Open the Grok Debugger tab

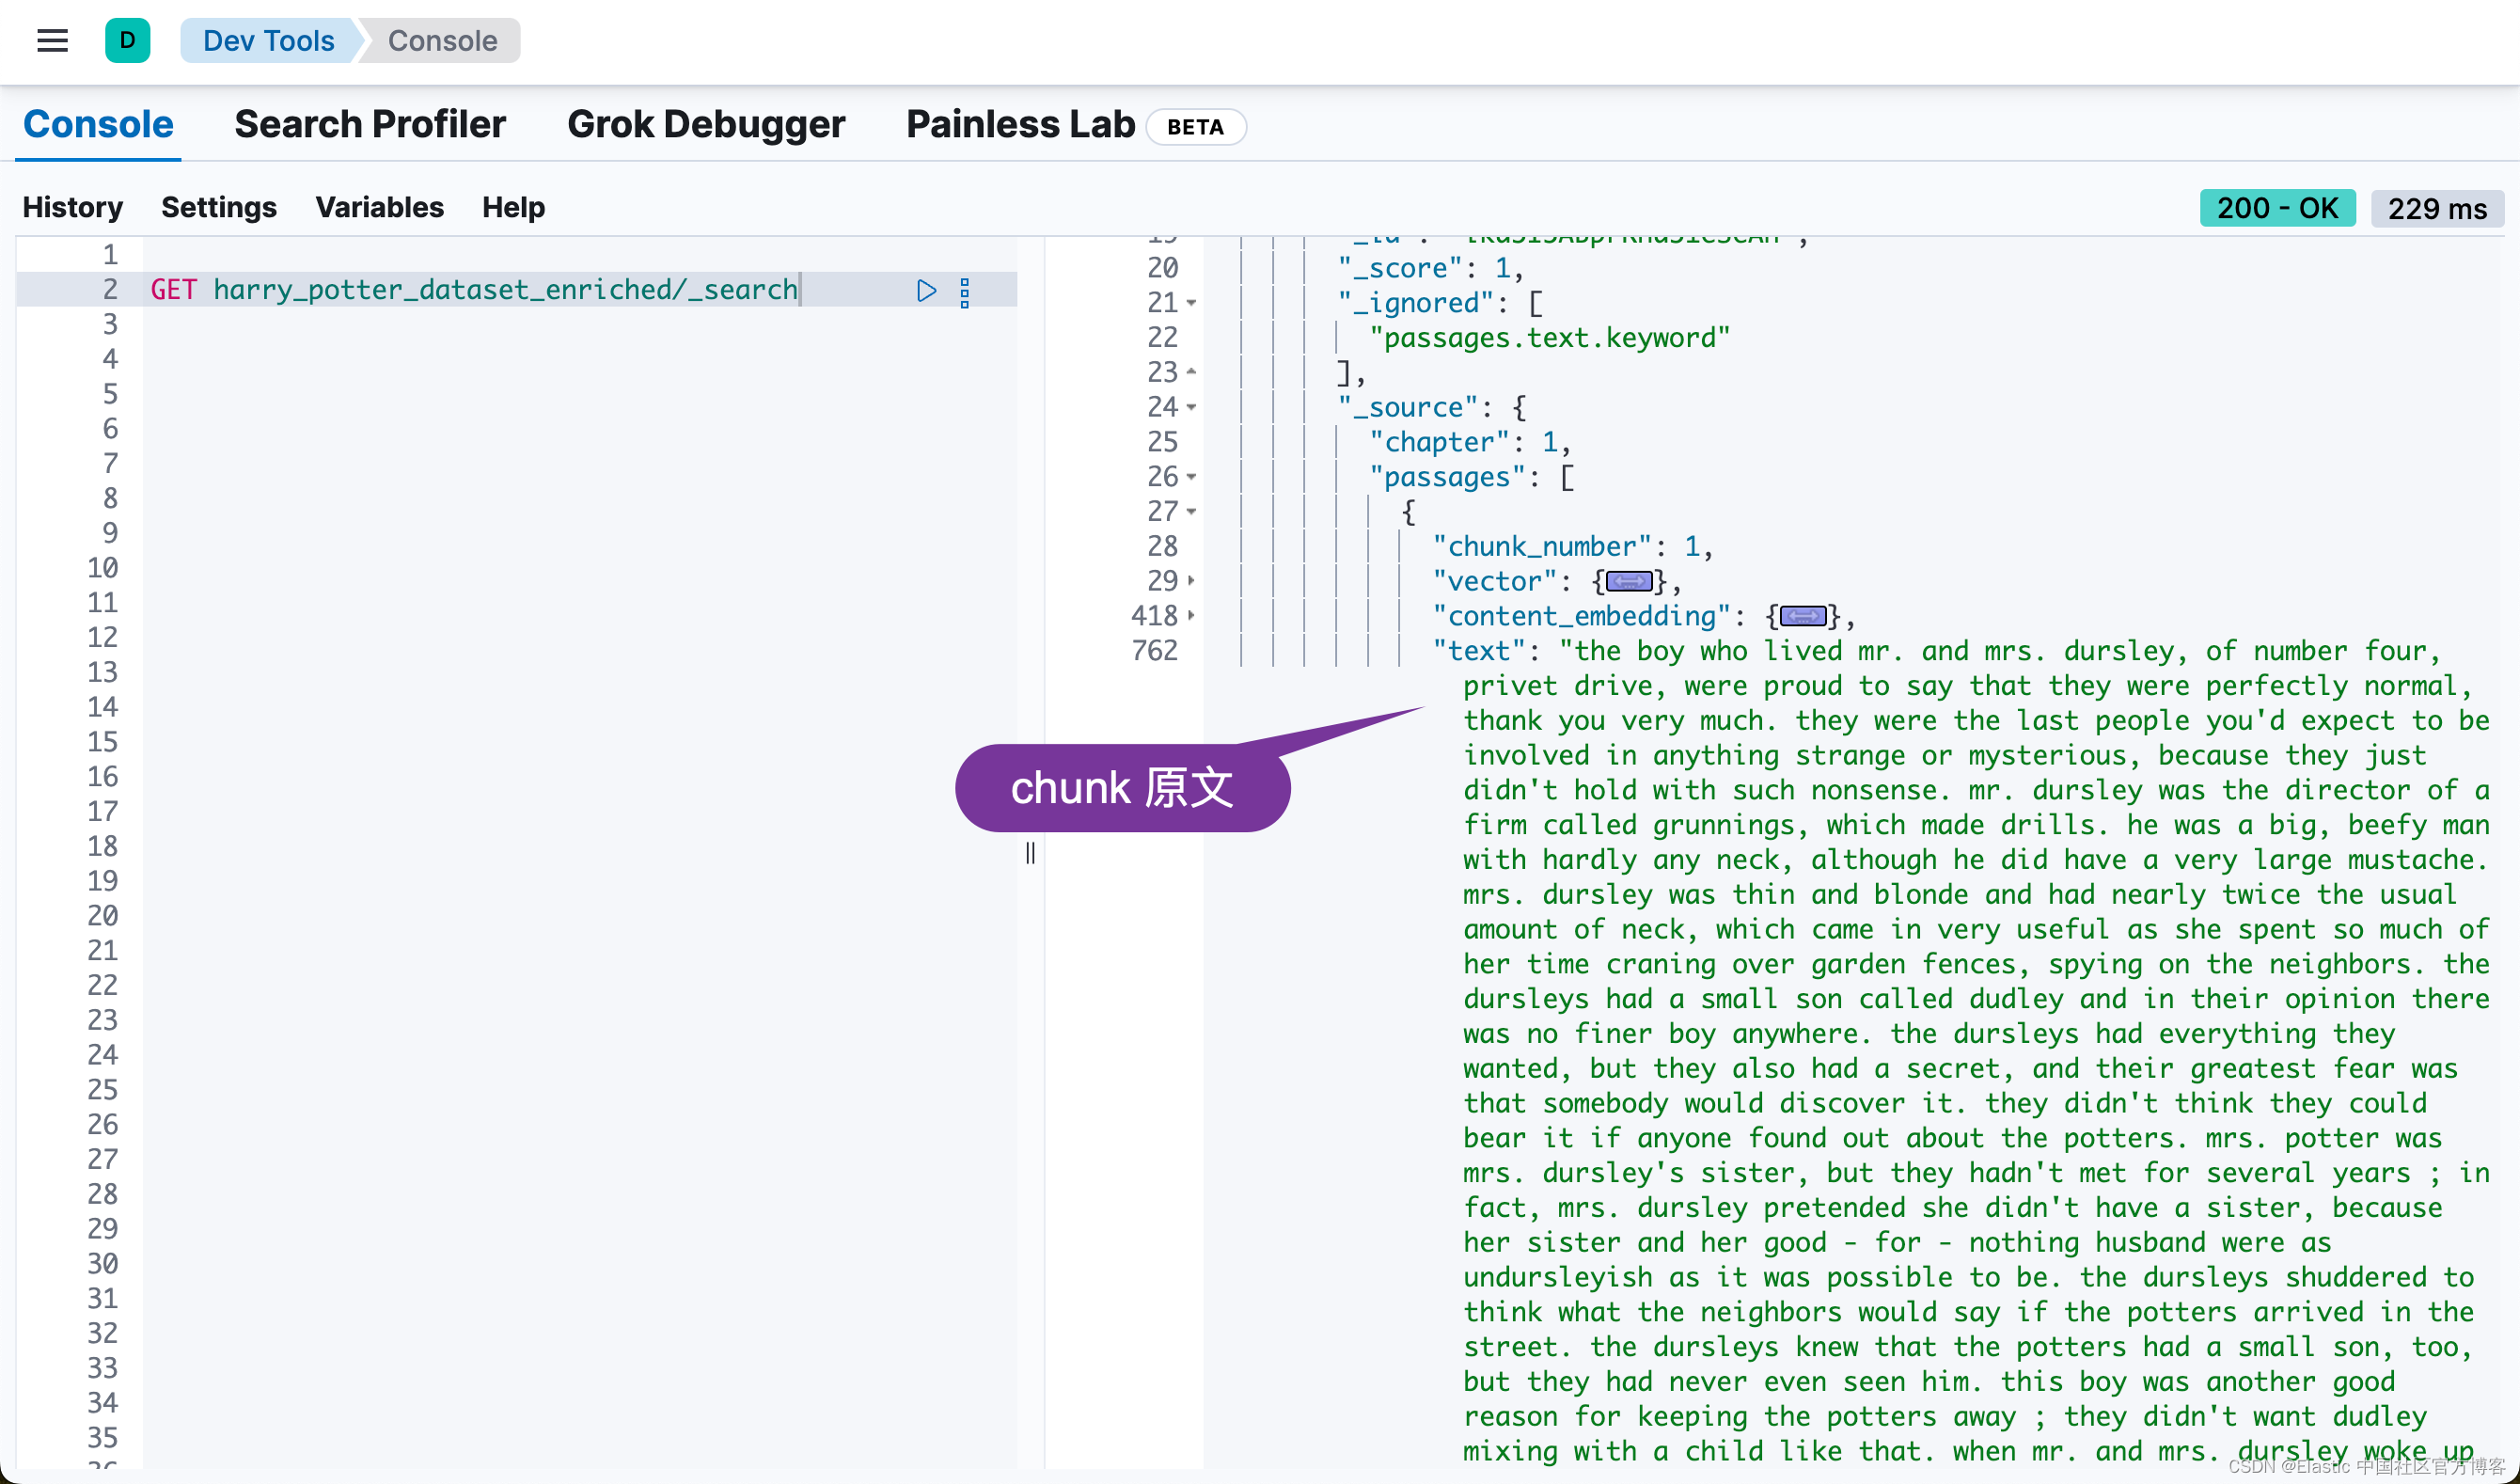(x=705, y=125)
